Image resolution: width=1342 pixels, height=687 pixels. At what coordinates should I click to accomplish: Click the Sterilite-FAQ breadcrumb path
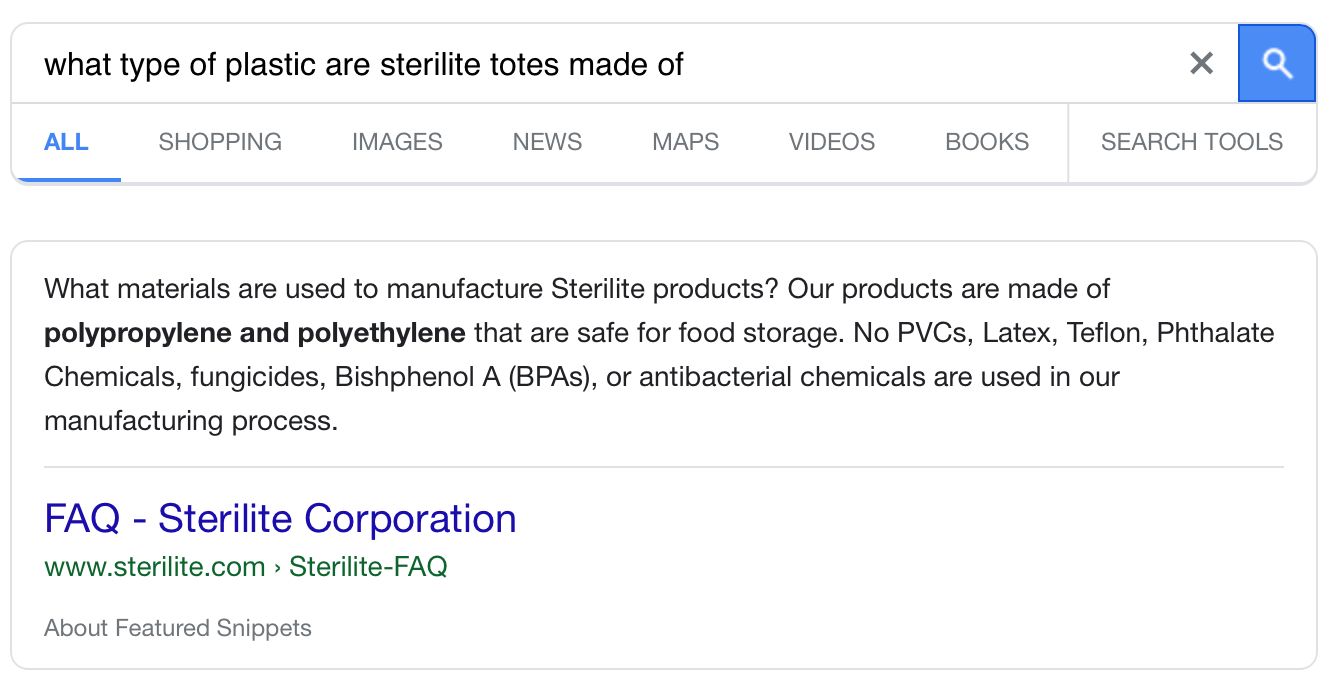click(368, 567)
